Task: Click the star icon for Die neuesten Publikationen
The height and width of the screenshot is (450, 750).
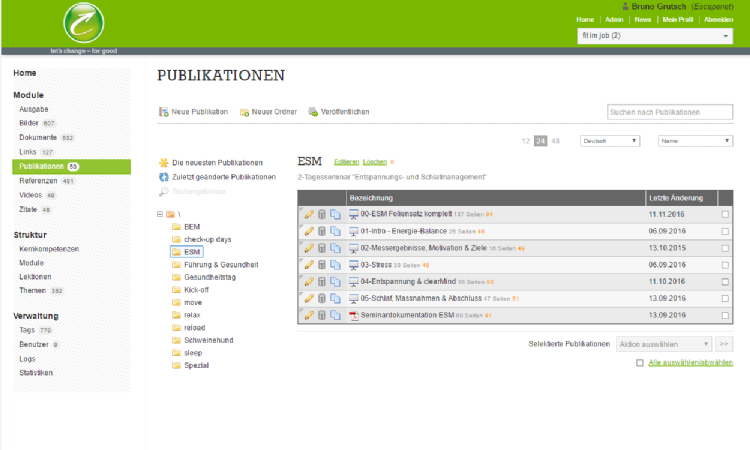Action: [x=164, y=162]
